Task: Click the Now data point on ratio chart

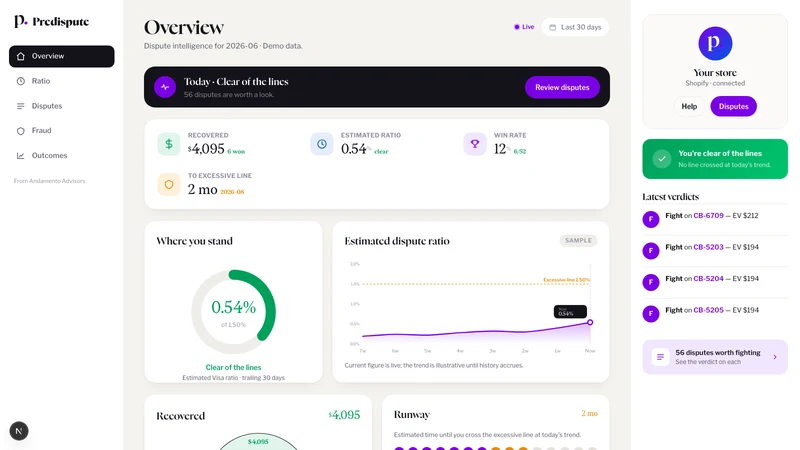Action: (590, 322)
